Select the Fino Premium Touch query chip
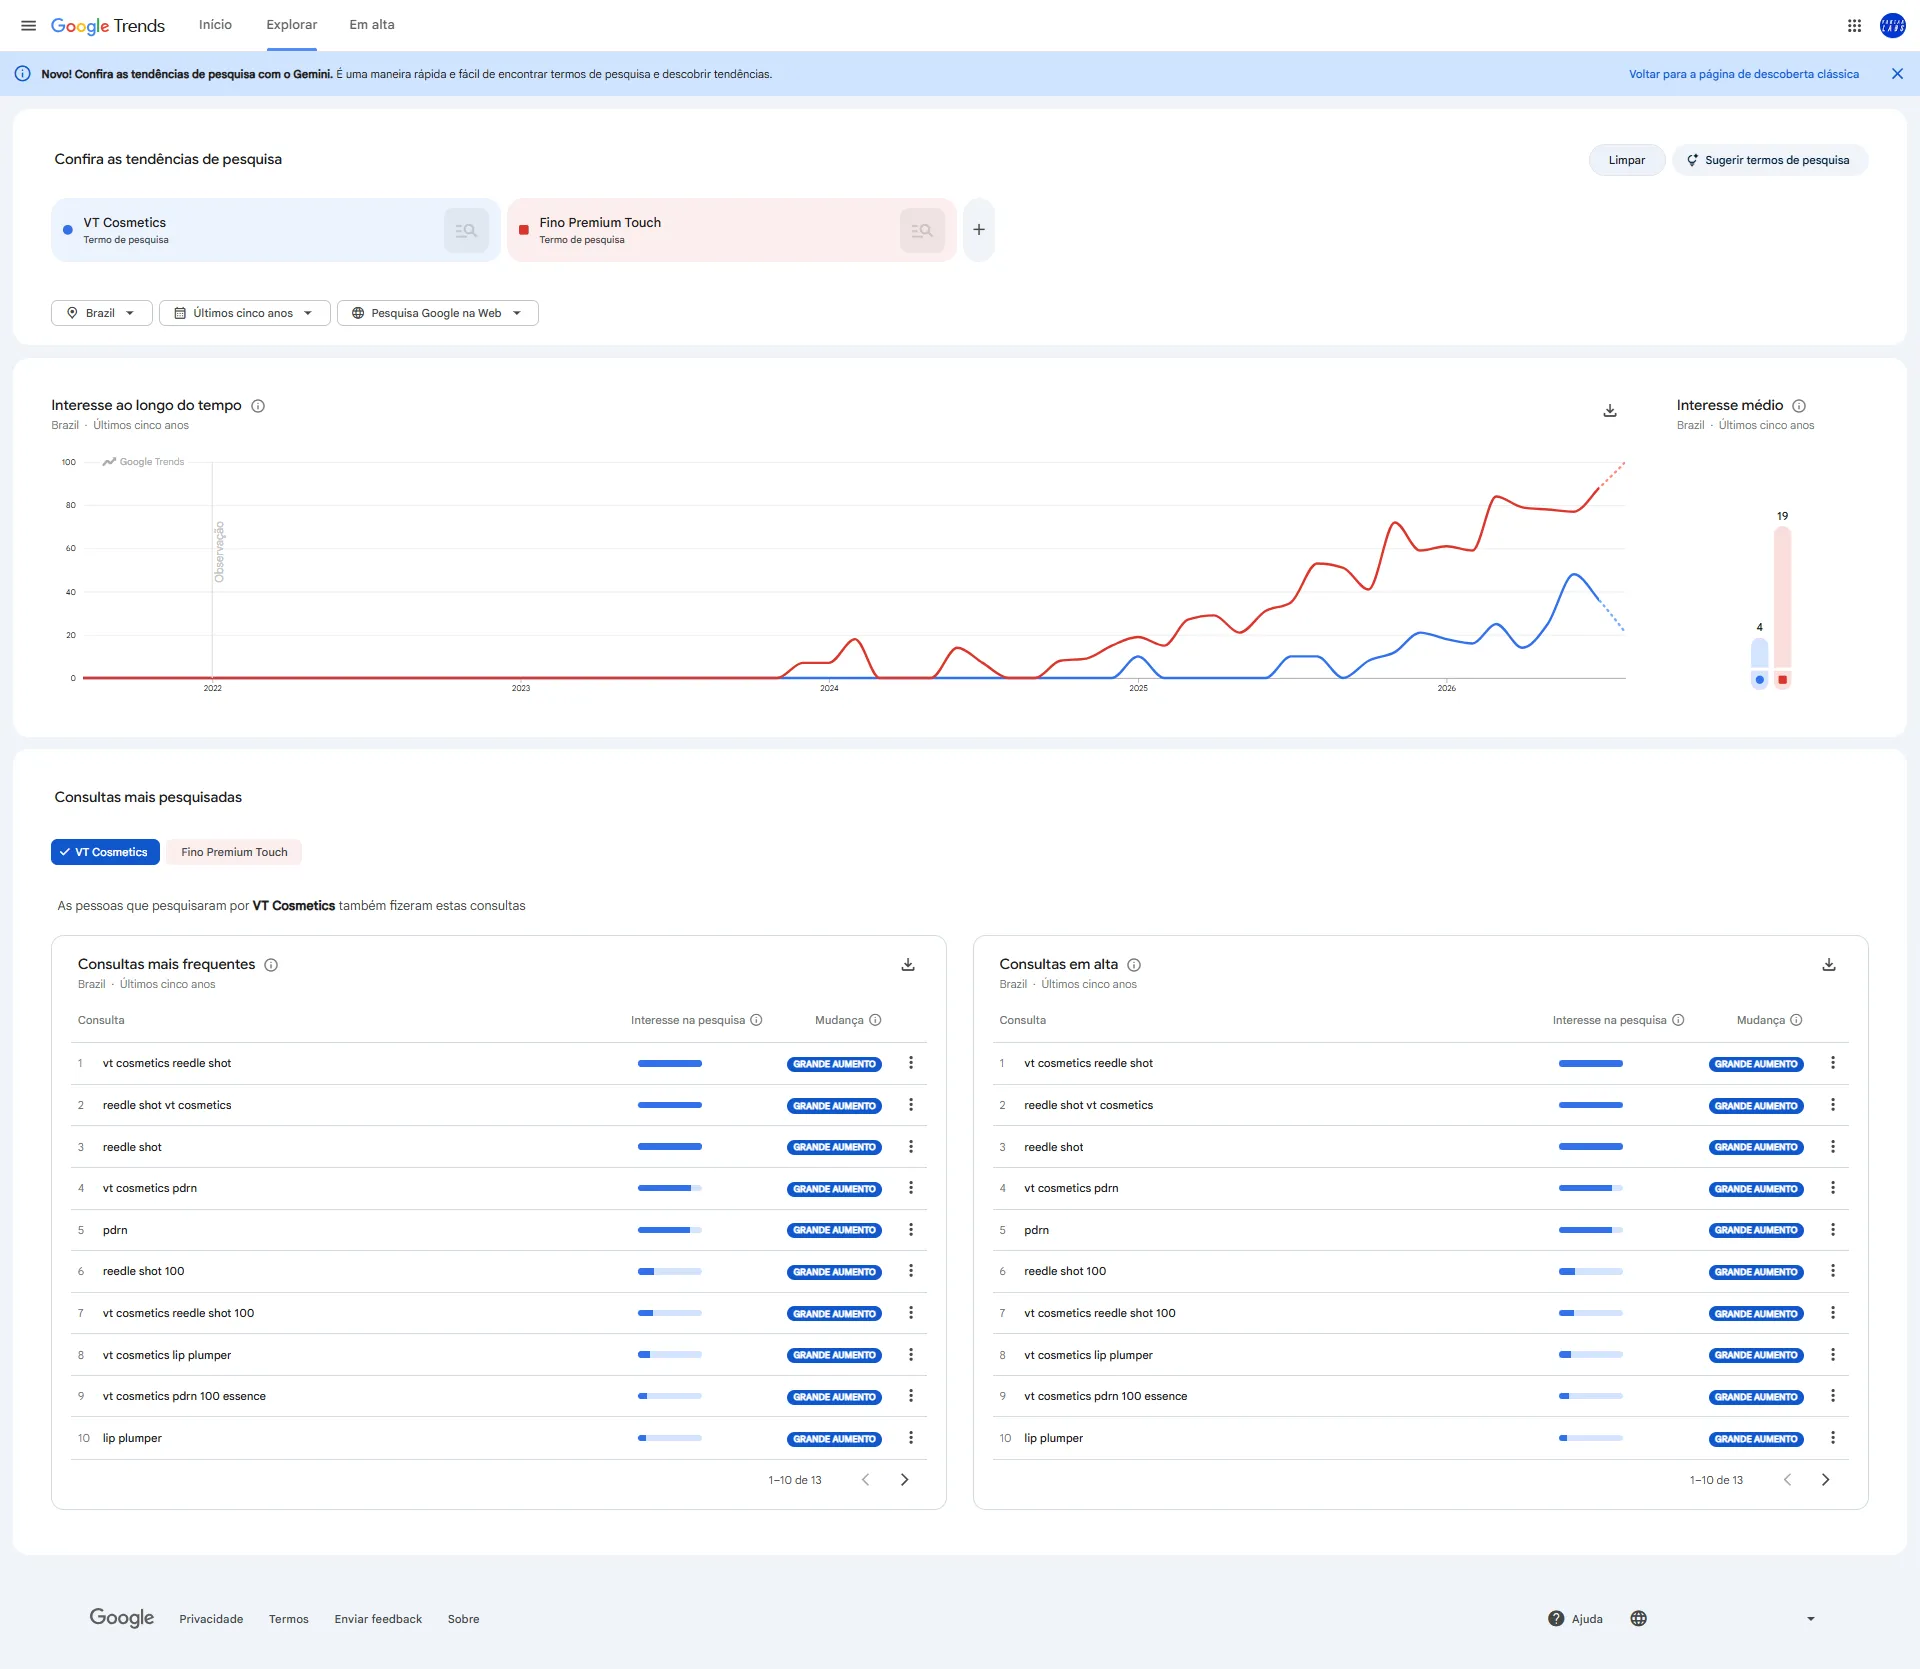The height and width of the screenshot is (1669, 1920). (234, 852)
